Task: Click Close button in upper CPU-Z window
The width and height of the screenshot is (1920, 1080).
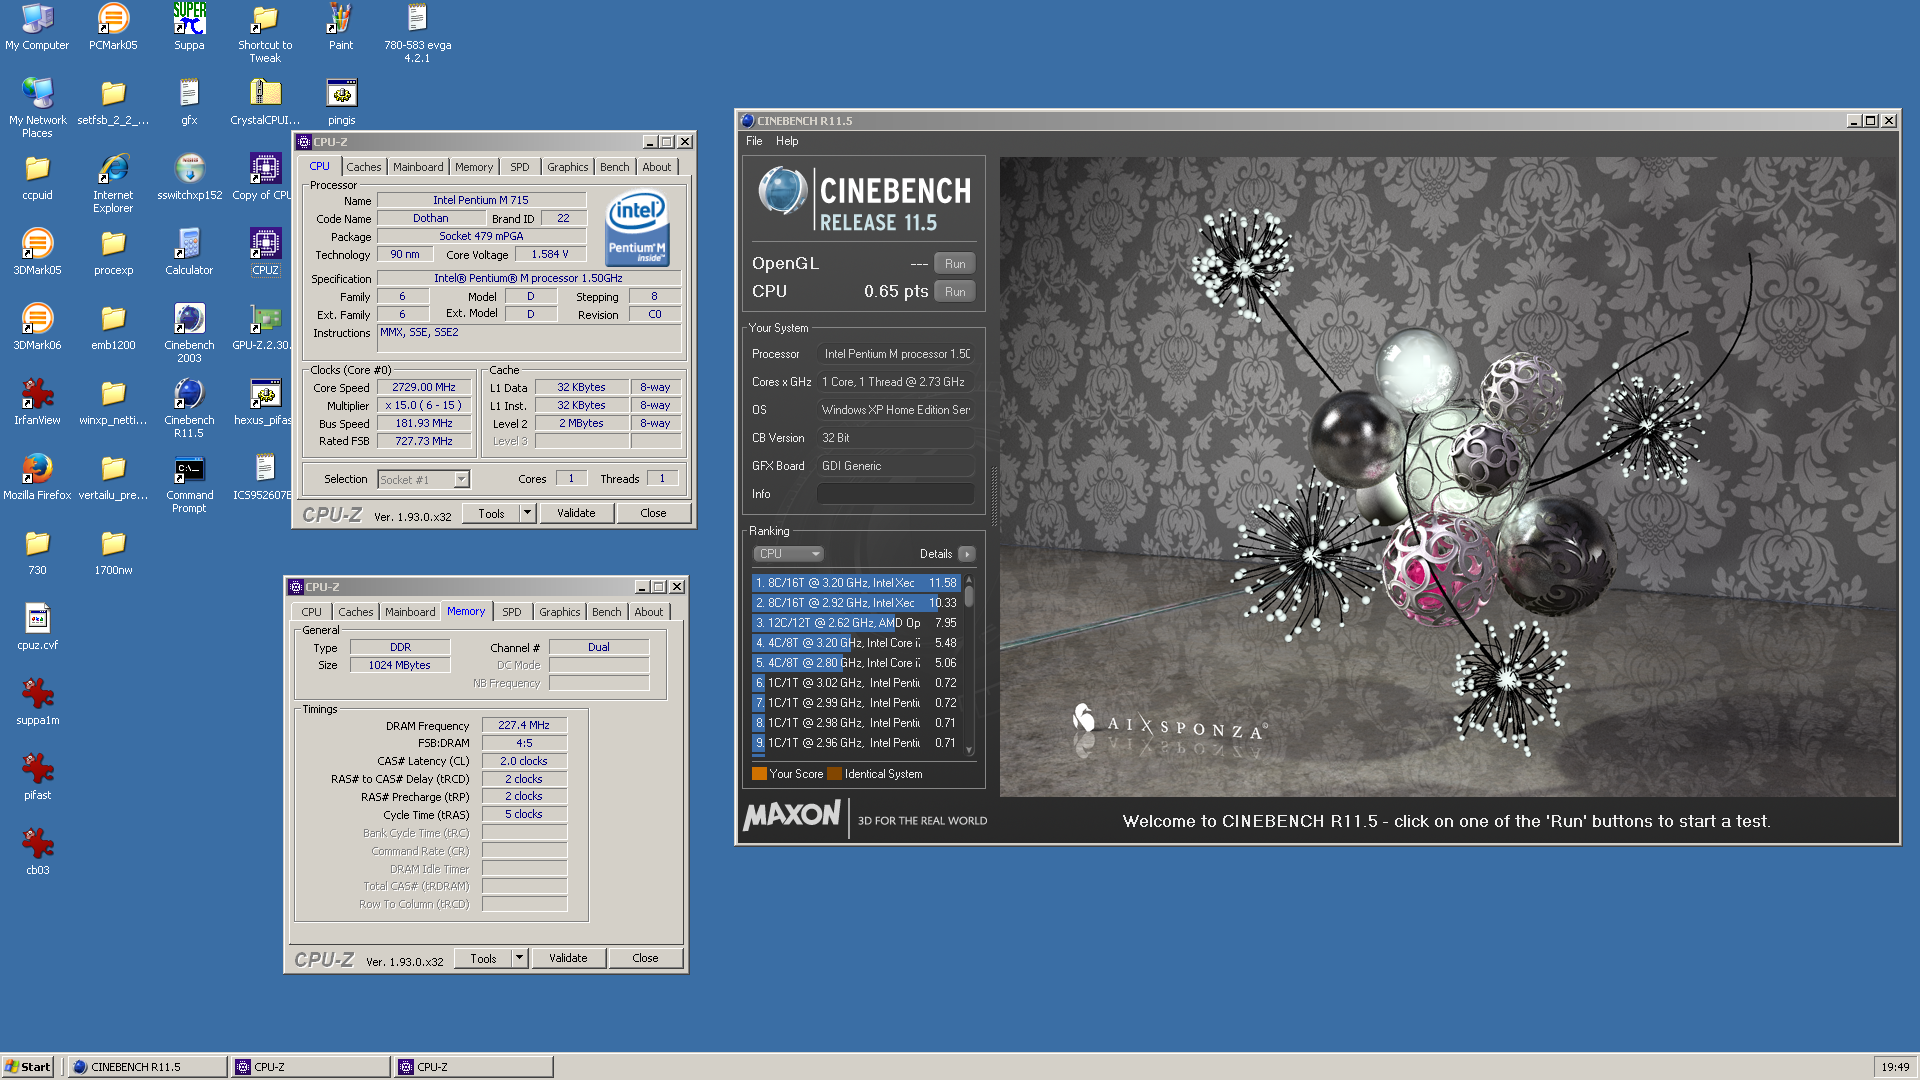Action: coord(653,513)
